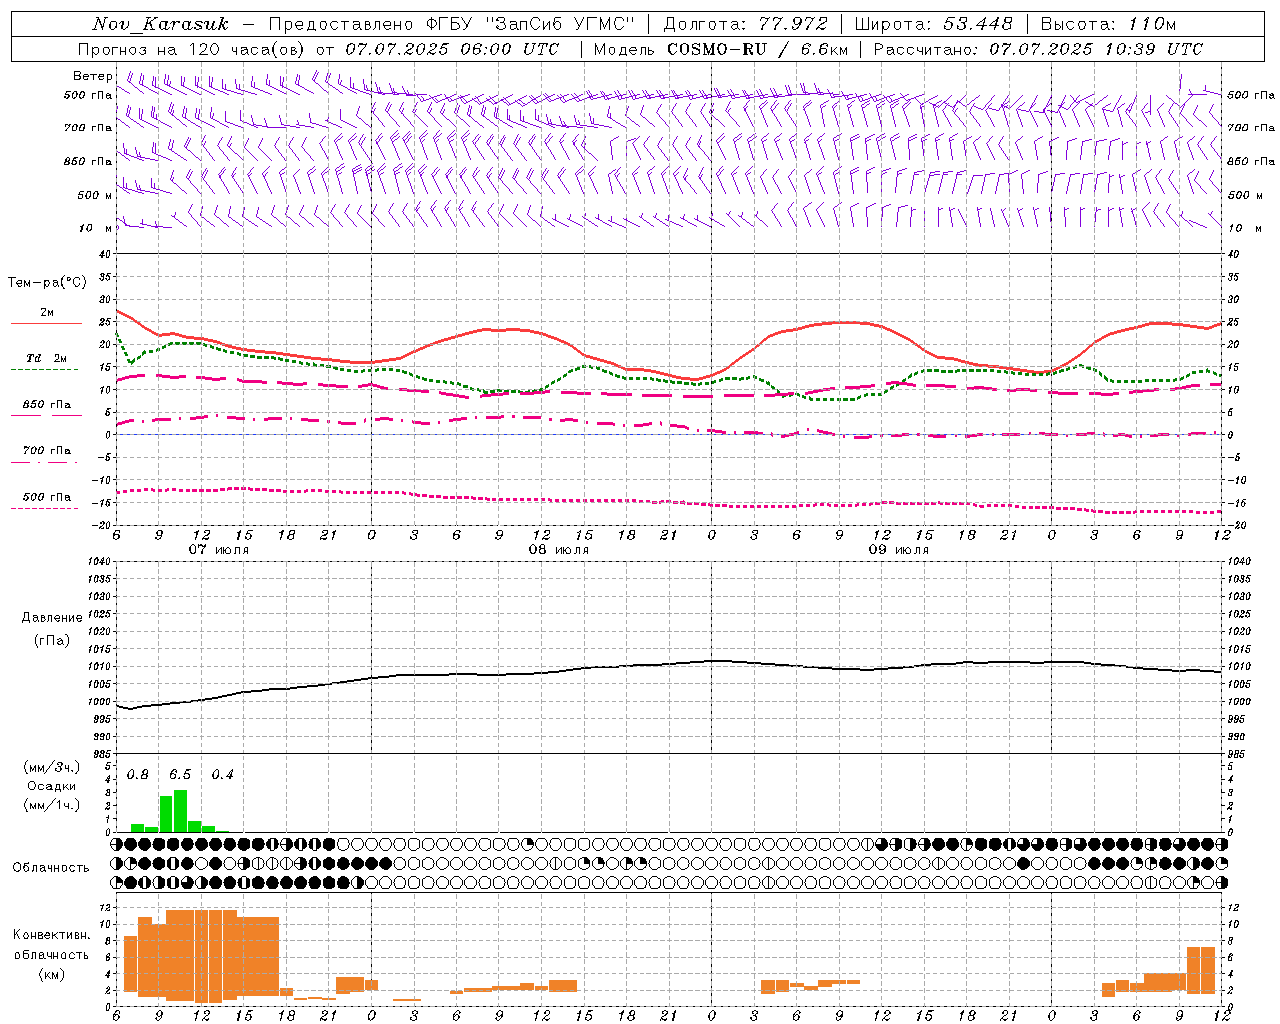Click the 0.8 three-hour precipitation total
The width and height of the screenshot is (1280, 1024).
(x=138, y=775)
